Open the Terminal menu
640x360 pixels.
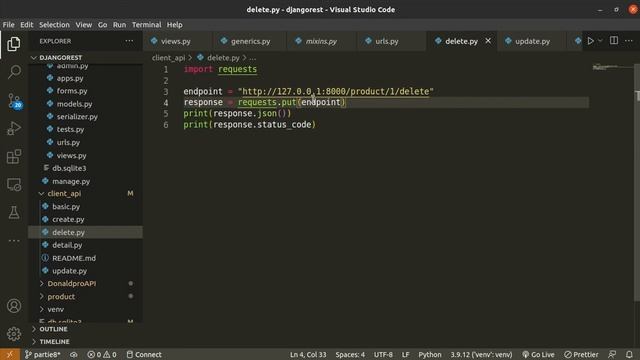tap(147, 24)
